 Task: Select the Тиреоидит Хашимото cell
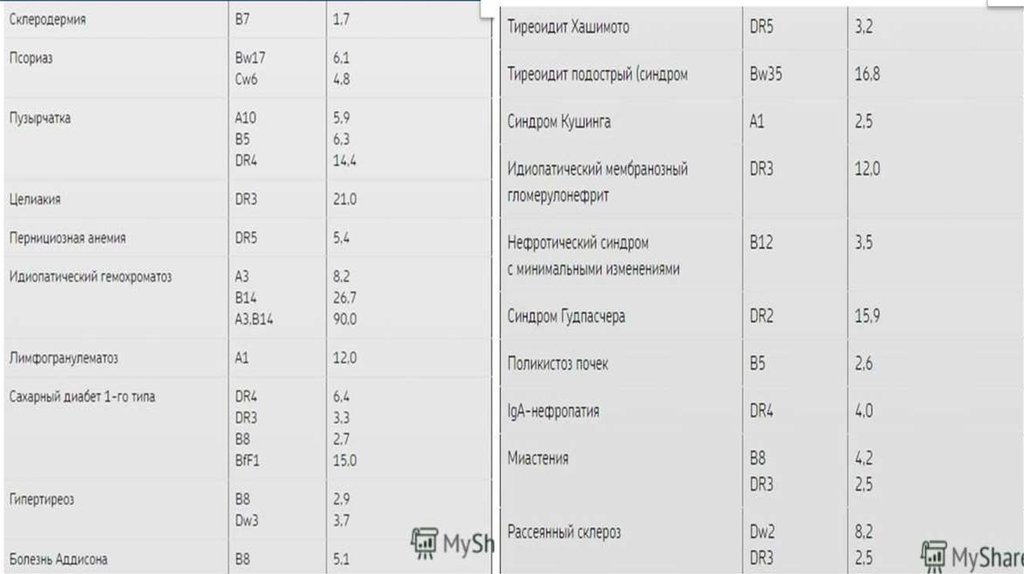(568, 27)
